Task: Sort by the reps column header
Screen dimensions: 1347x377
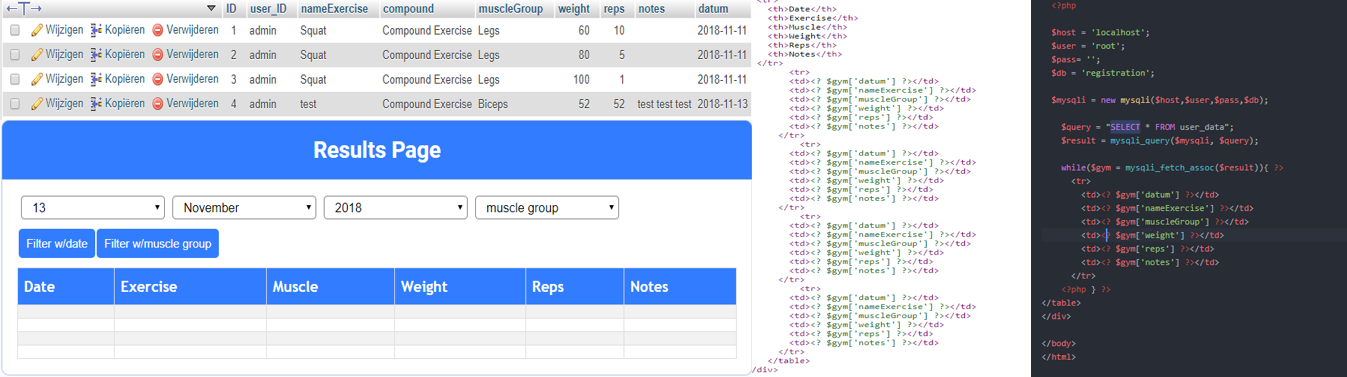Action: click(x=614, y=8)
